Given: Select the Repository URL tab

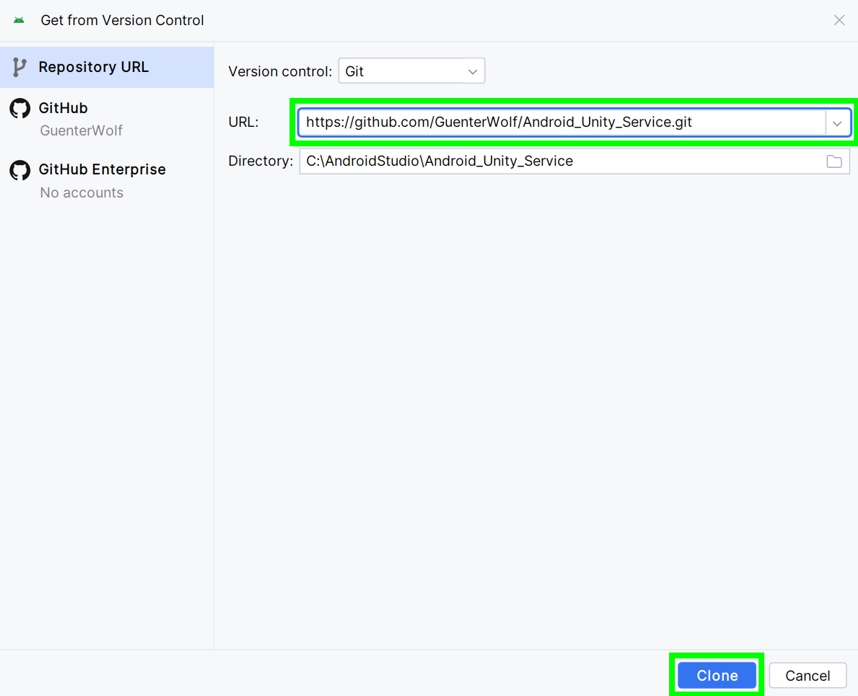Looking at the screenshot, I should pyautogui.click(x=93, y=67).
